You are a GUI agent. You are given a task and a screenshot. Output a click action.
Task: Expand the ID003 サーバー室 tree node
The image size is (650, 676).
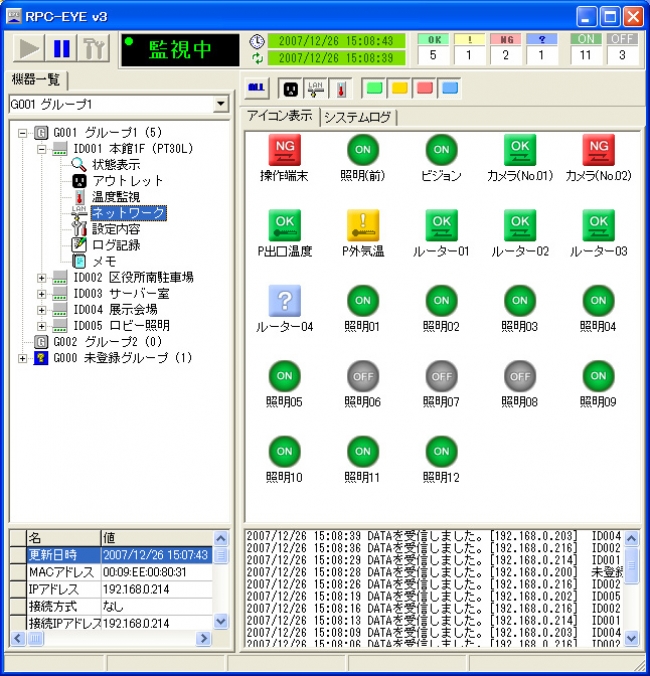pos(42,293)
